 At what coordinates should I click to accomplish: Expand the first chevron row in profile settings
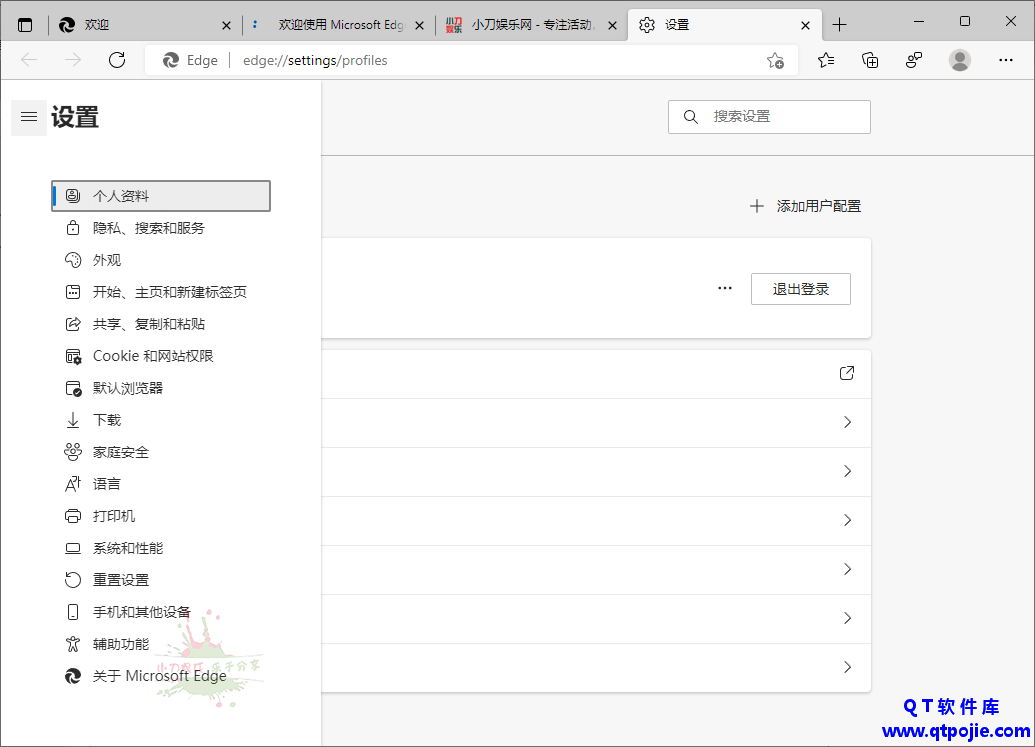[x=847, y=422]
